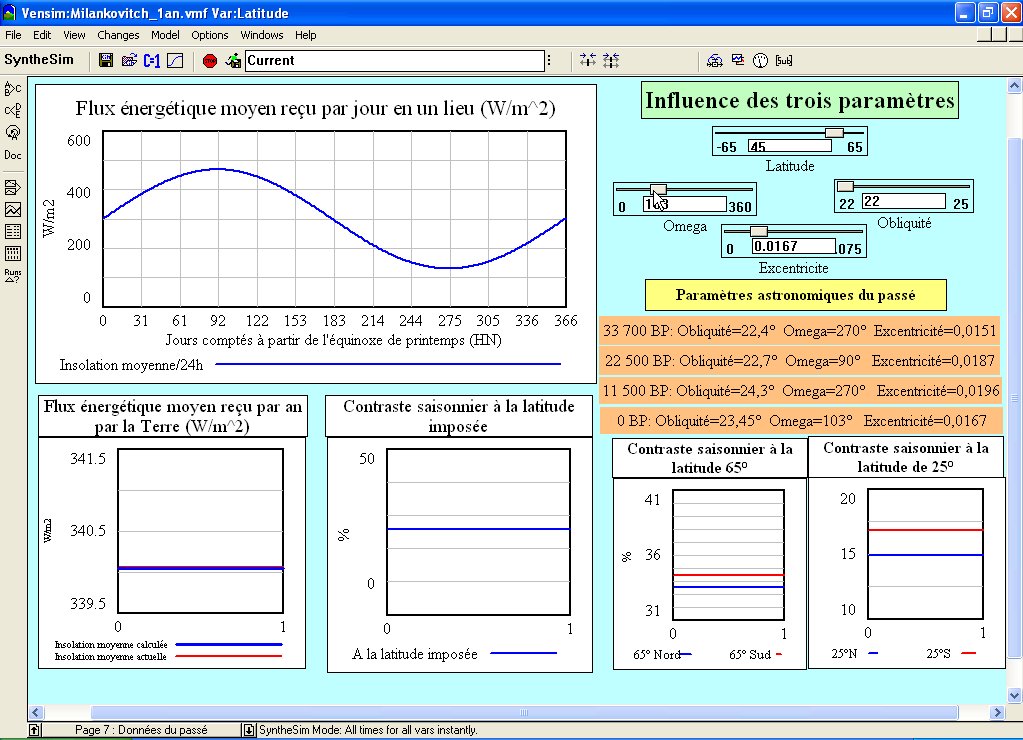The height and width of the screenshot is (740, 1023).
Task: Click the Current run name field
Action: 394,61
